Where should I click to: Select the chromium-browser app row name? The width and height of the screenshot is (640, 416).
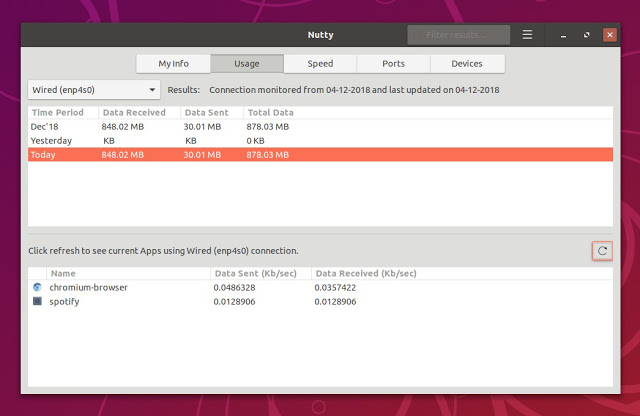pyautogui.click(x=89, y=287)
